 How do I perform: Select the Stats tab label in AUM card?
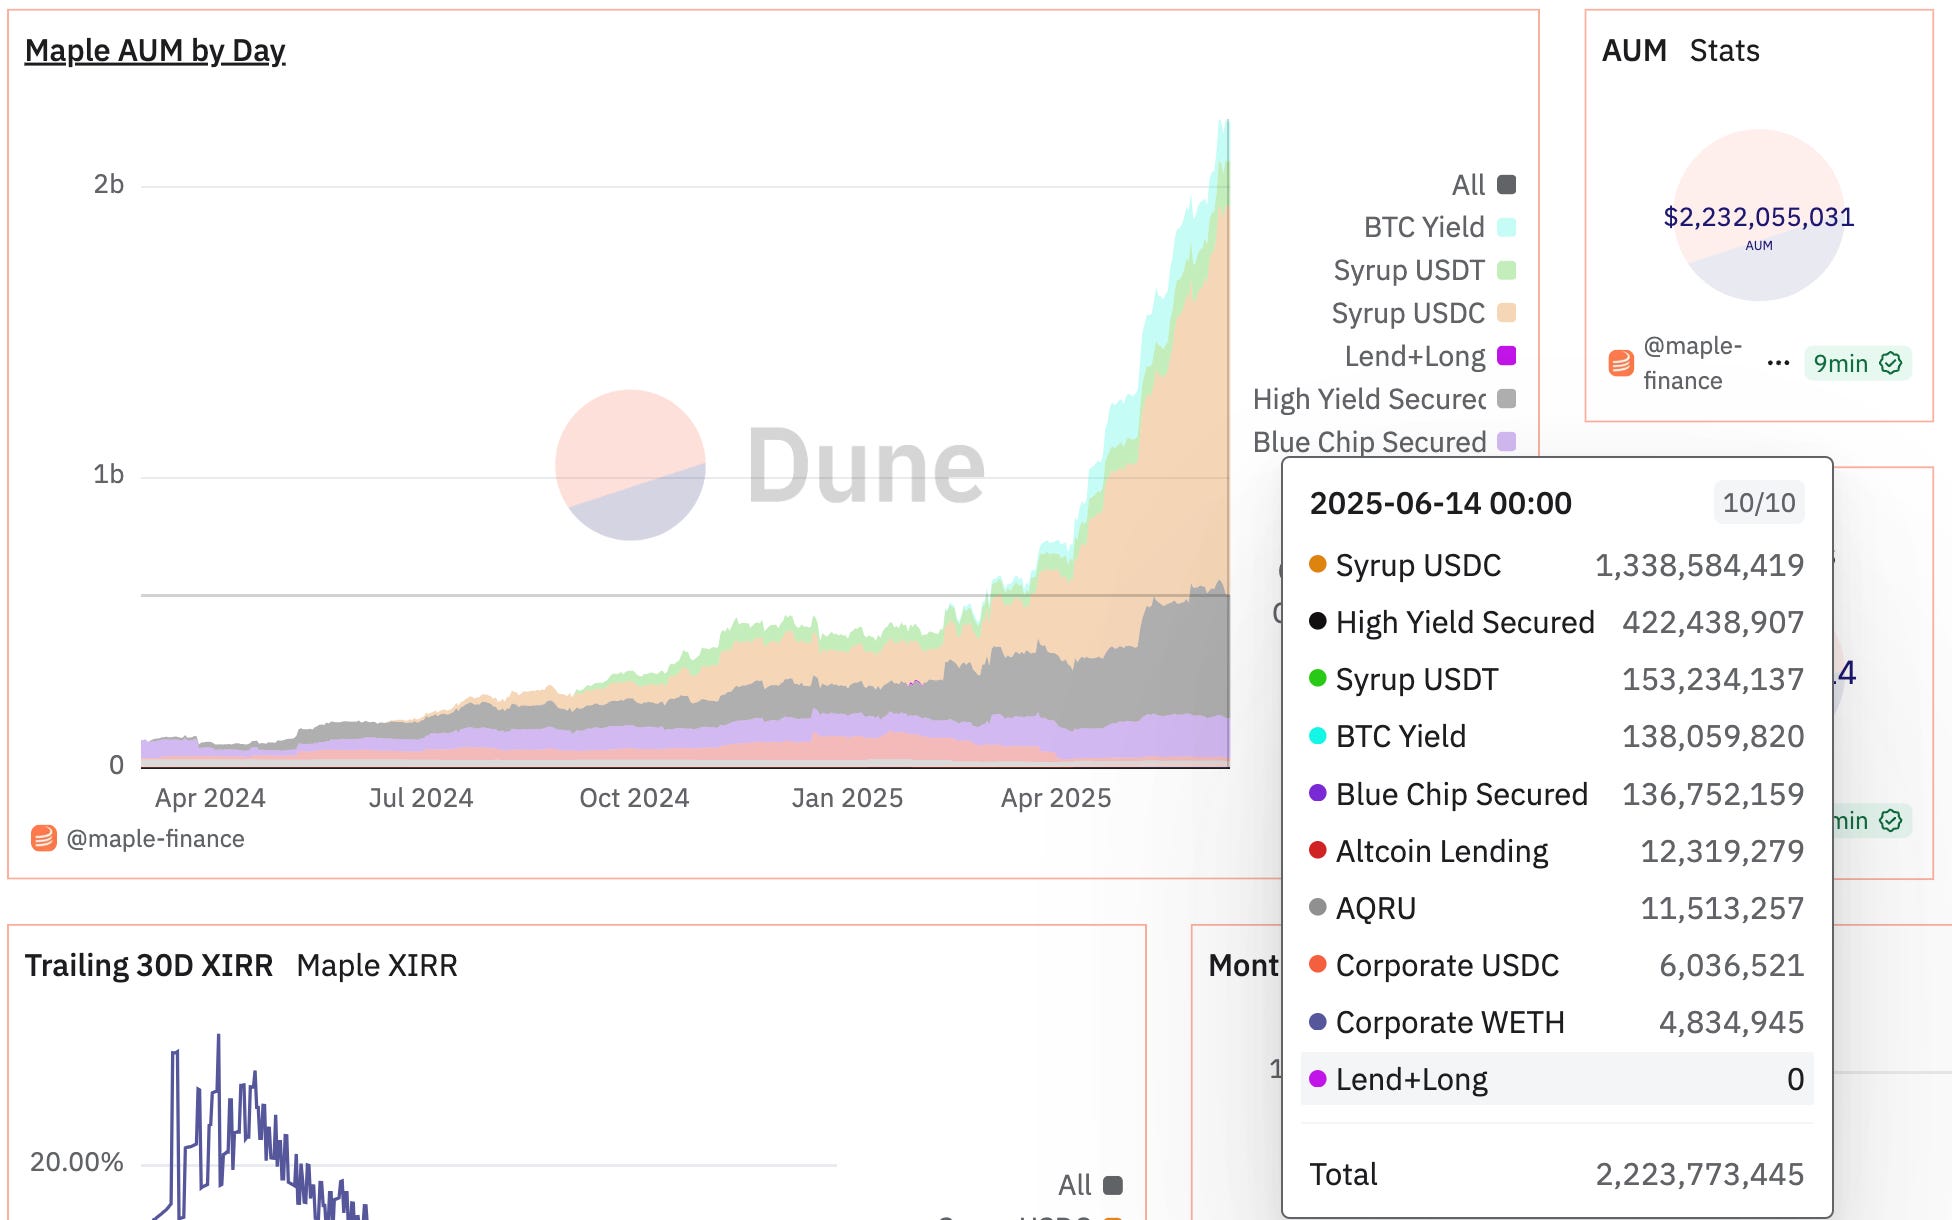(x=1724, y=51)
